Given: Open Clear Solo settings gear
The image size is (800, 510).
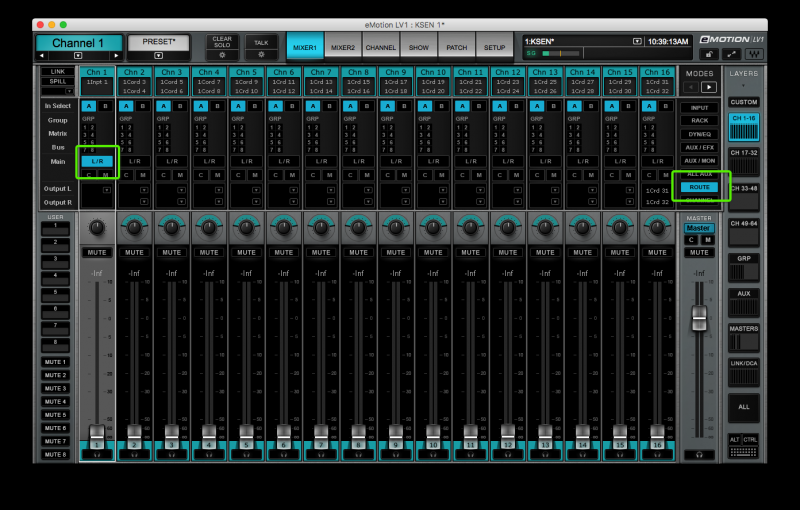Looking at the screenshot, I should (x=222, y=55).
